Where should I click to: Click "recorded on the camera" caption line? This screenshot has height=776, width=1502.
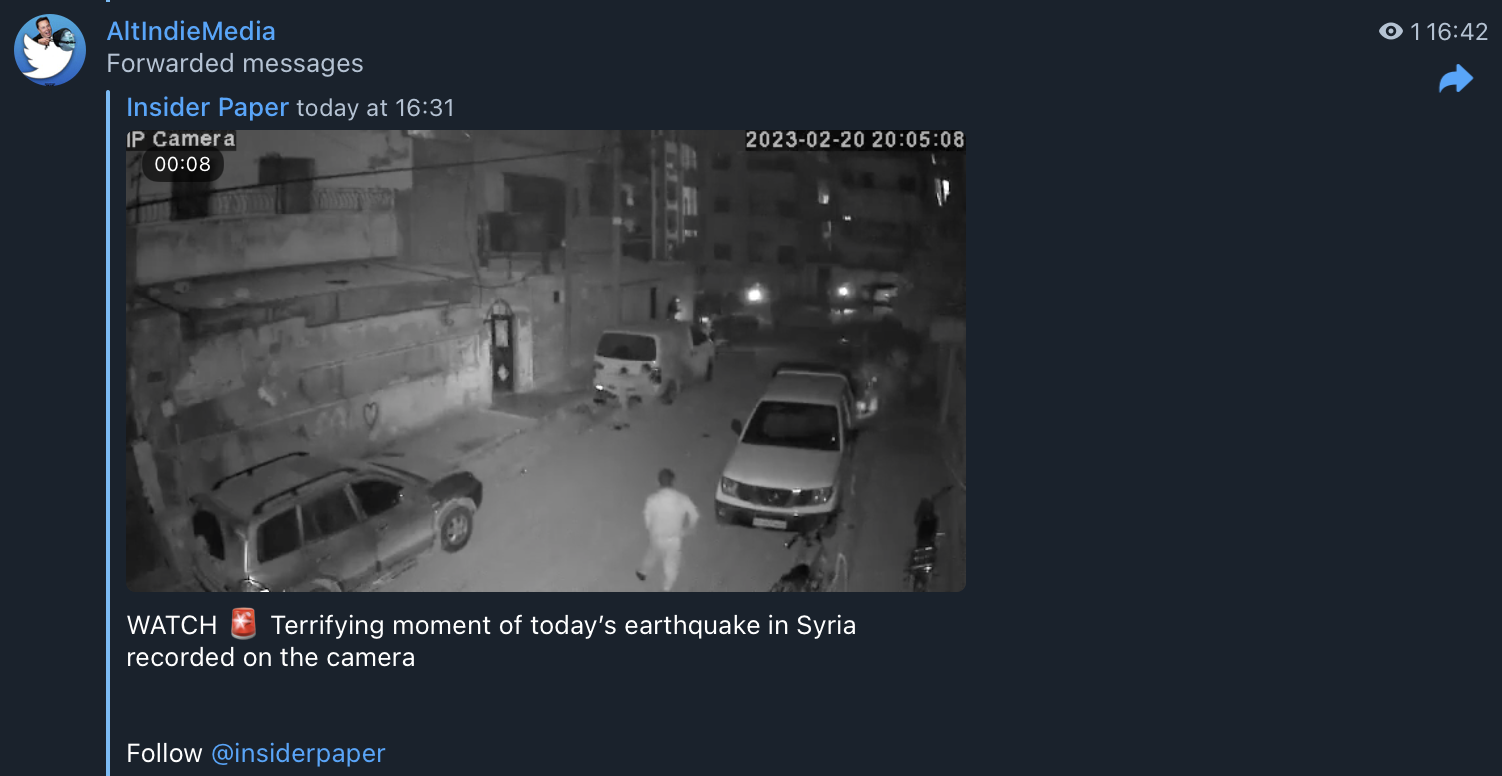point(271,657)
